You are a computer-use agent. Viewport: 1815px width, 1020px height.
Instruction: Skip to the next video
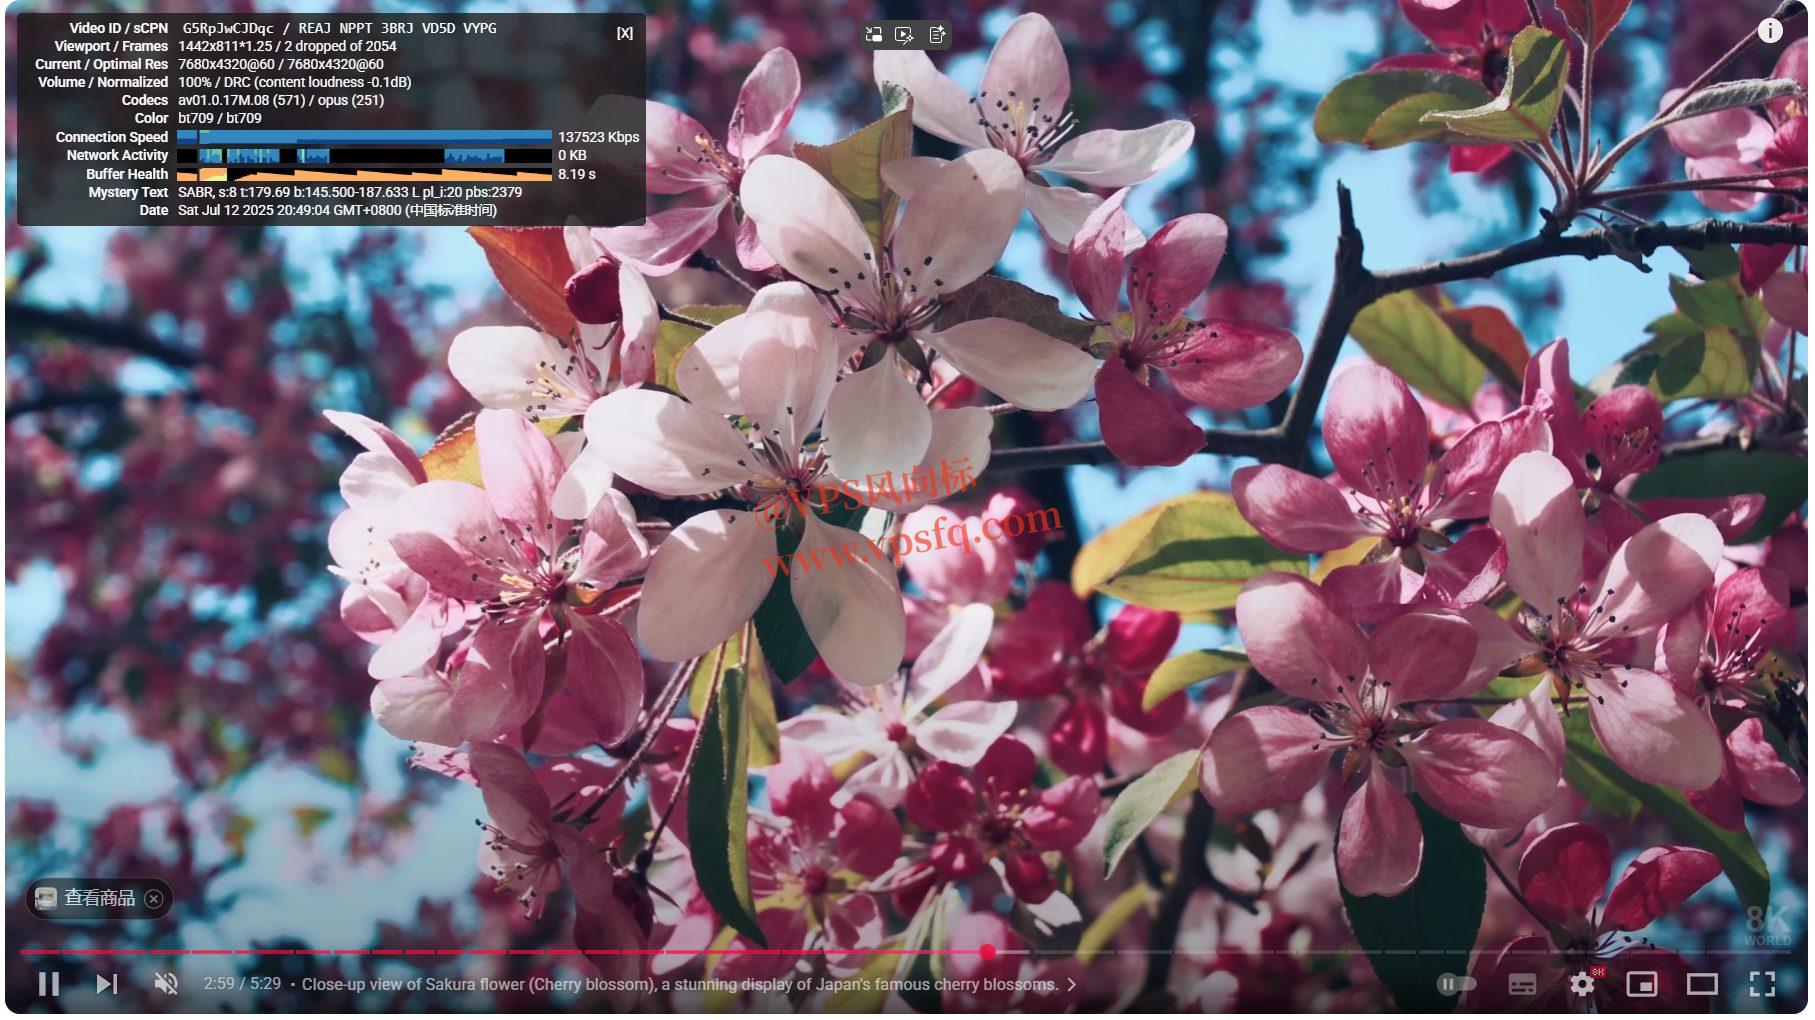click(107, 984)
